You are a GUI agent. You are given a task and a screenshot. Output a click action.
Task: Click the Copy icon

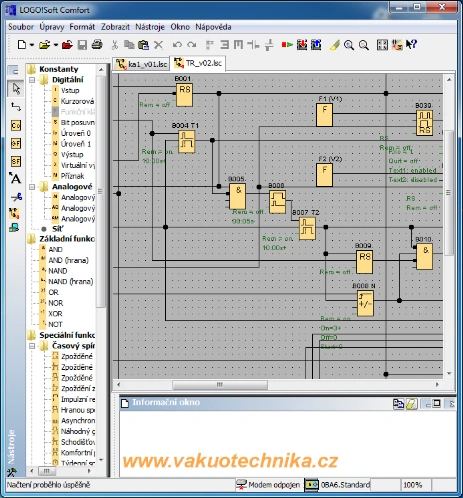point(129,45)
